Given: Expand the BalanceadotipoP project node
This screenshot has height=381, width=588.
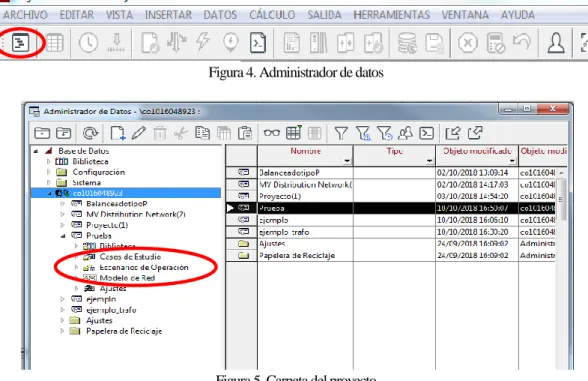Looking at the screenshot, I should click(x=63, y=204).
